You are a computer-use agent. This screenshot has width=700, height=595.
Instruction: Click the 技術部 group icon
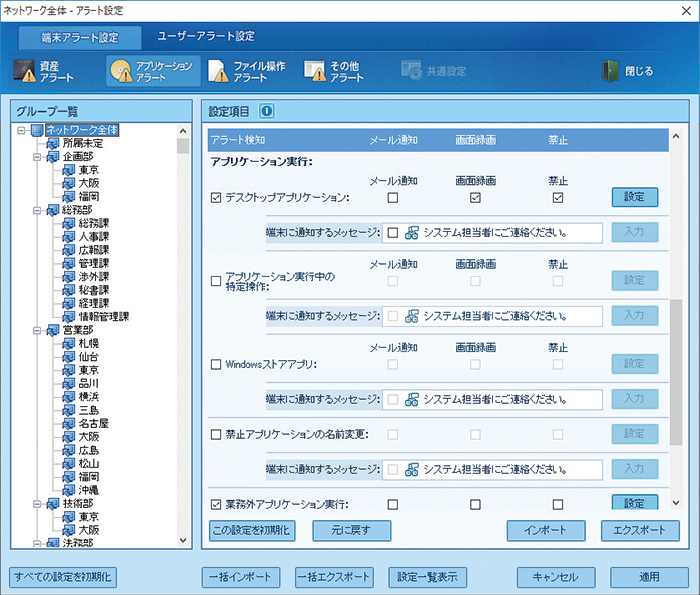pyautogui.click(x=53, y=503)
